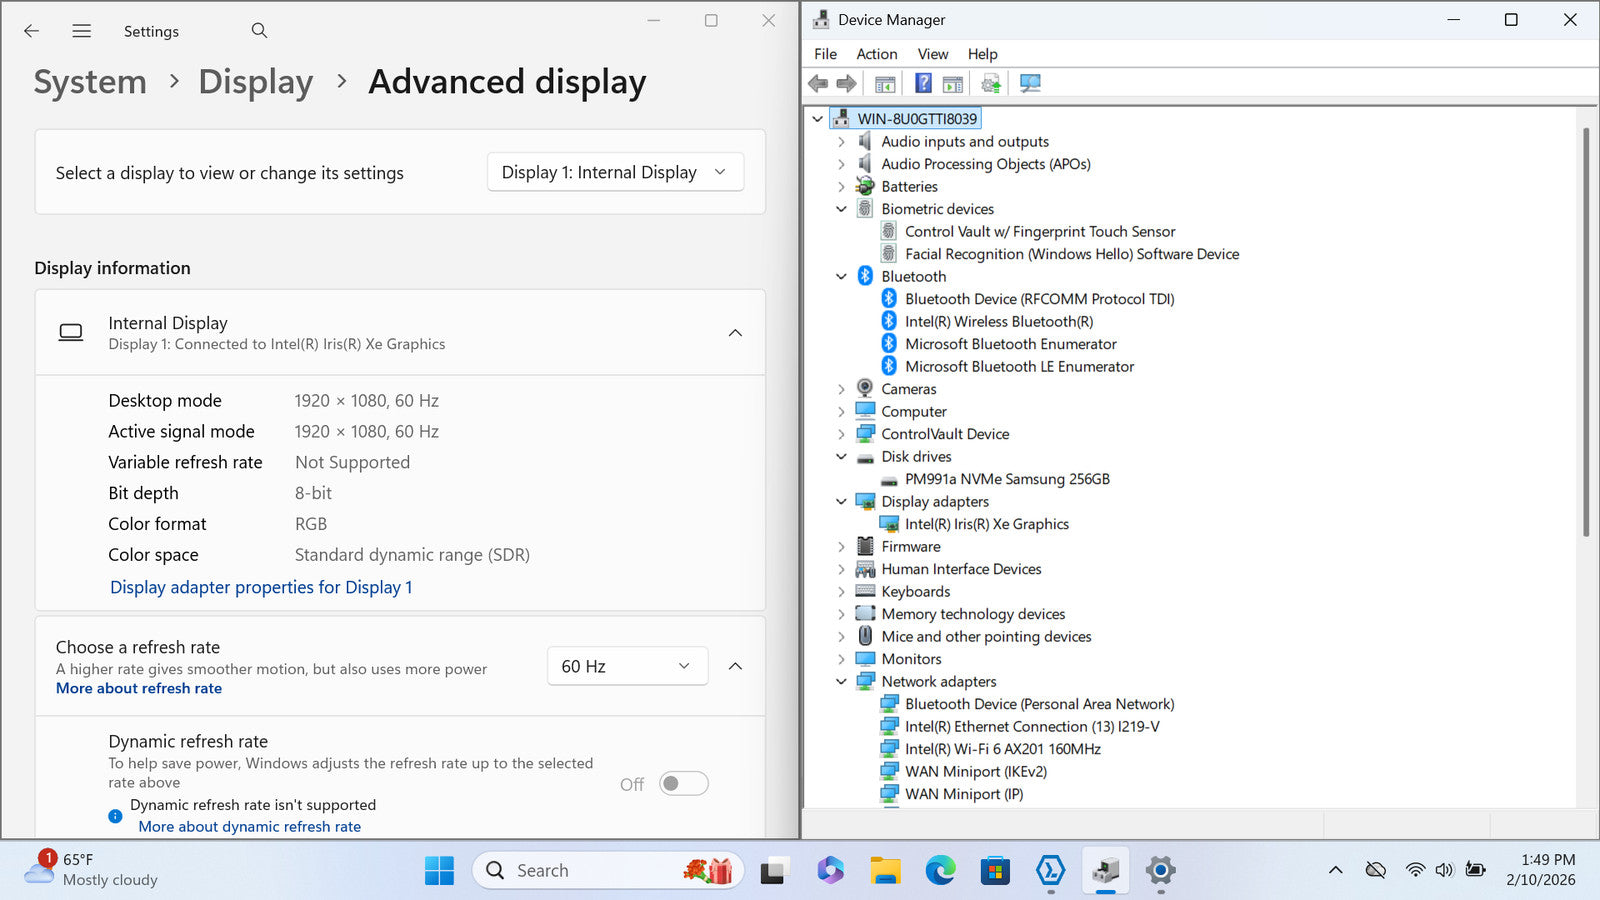Toggle the Dynamic refresh rate switch

684,784
